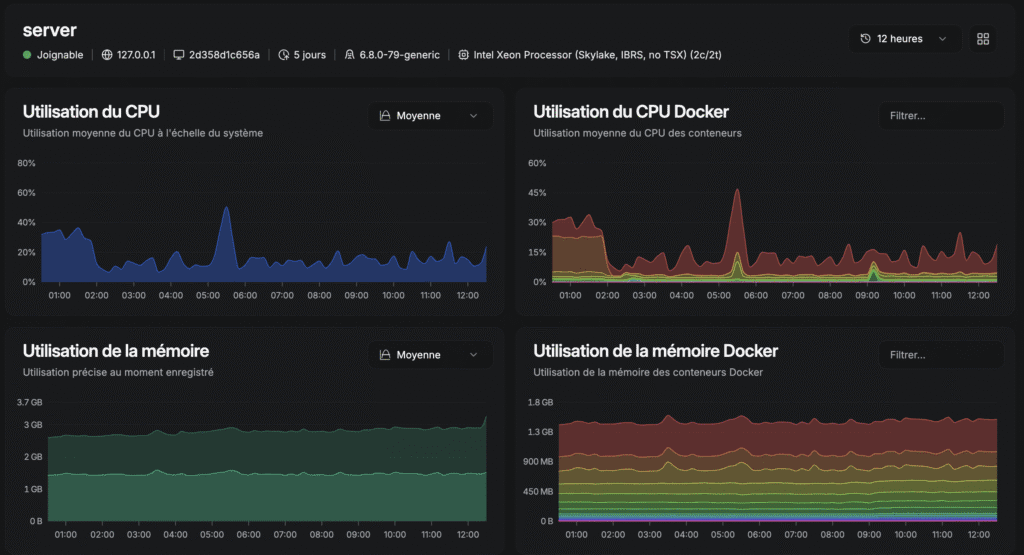Click the Linux penguin kernel icon

pyautogui.click(x=349, y=55)
